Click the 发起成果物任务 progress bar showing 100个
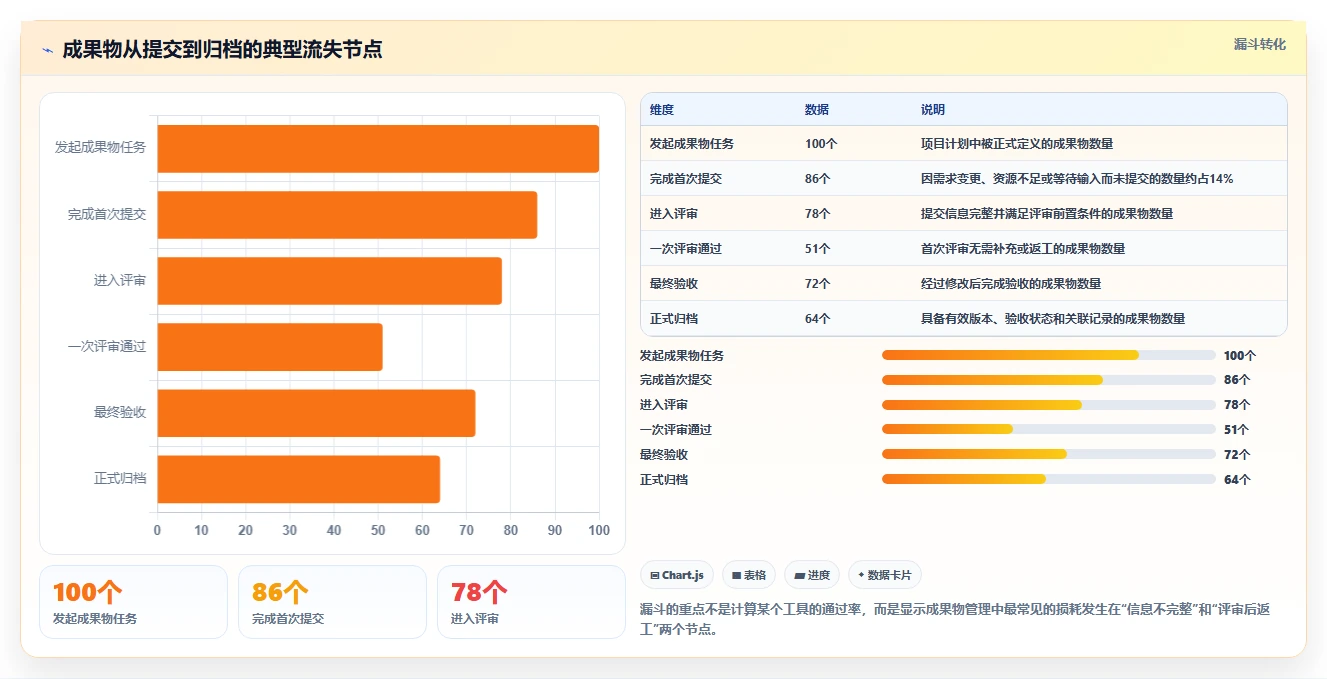This screenshot has width=1327, height=679. pyautogui.click(x=1049, y=355)
